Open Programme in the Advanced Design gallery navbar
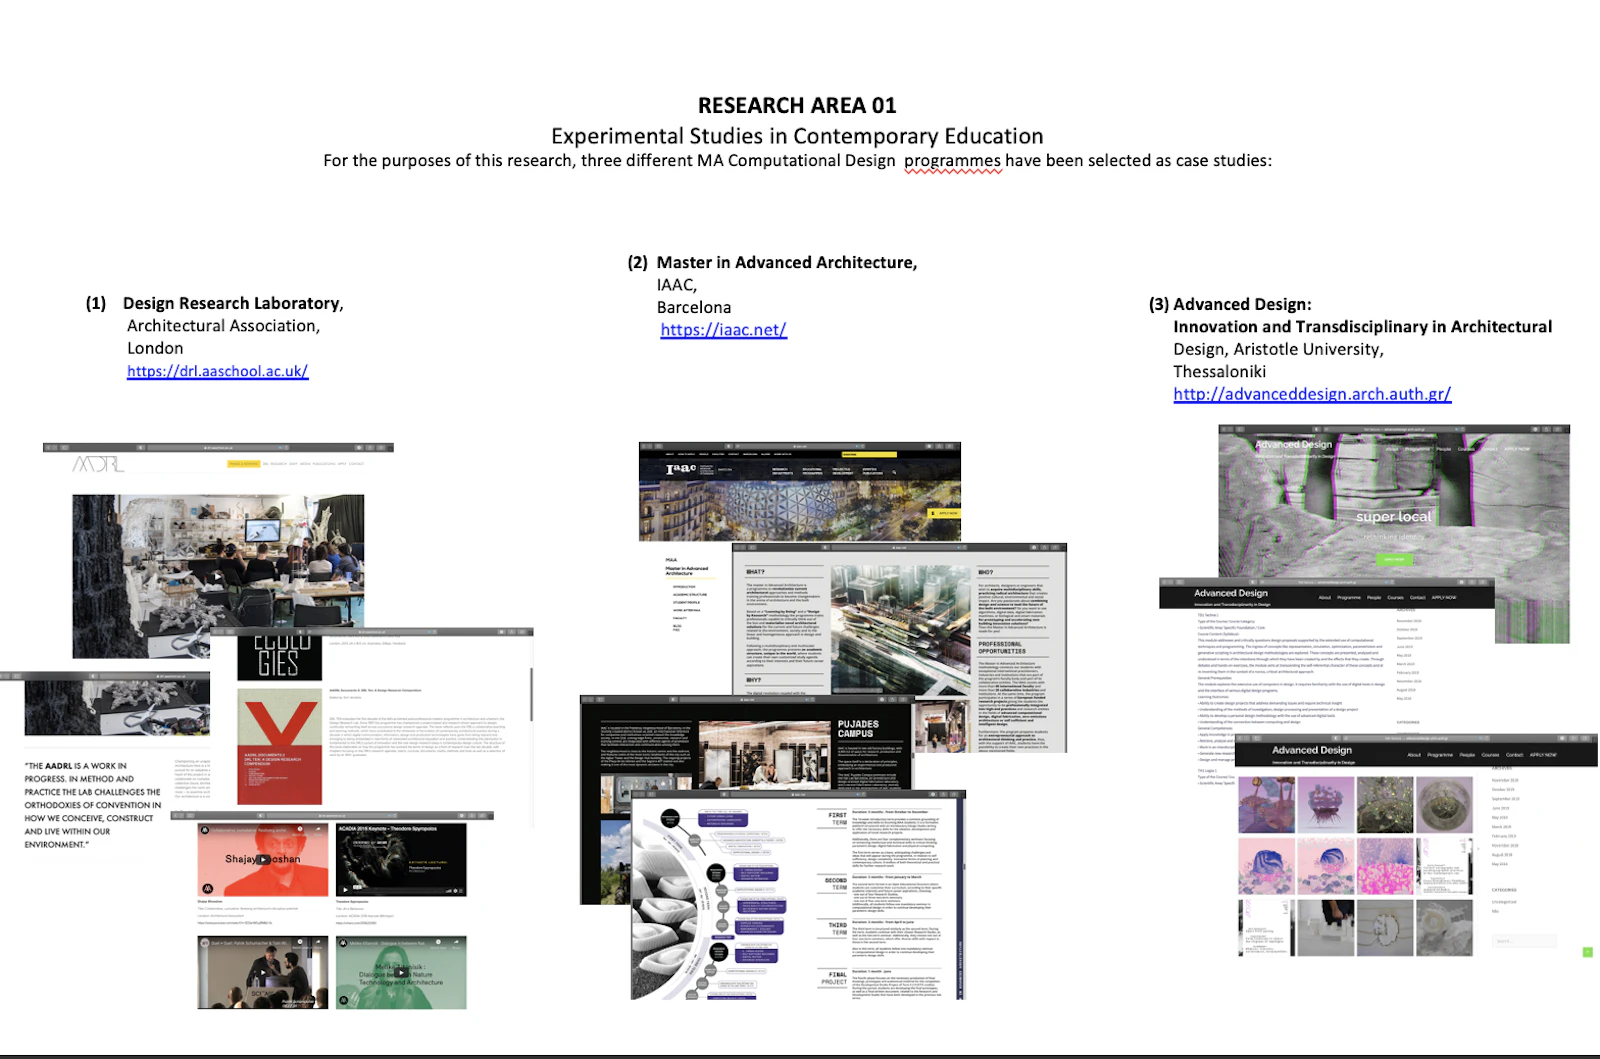The image size is (1600, 1059). tap(1440, 755)
